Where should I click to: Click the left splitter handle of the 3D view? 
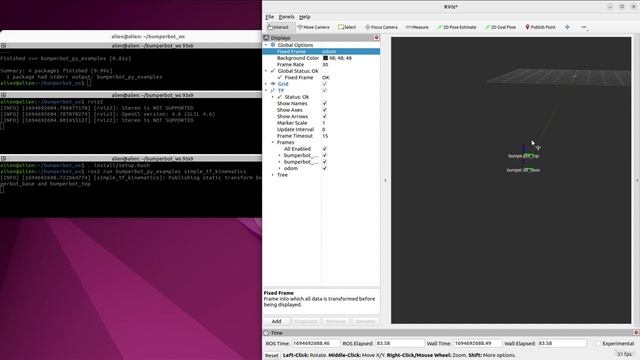[x=385, y=180]
